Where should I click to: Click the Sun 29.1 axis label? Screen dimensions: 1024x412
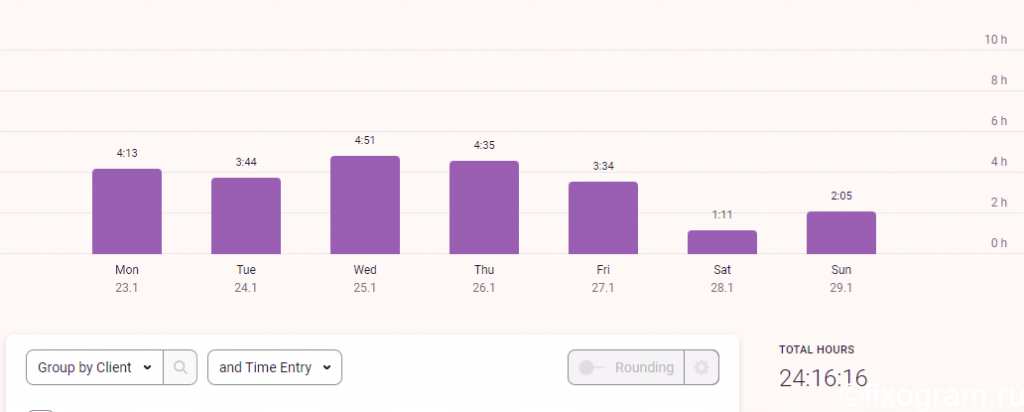point(841,279)
